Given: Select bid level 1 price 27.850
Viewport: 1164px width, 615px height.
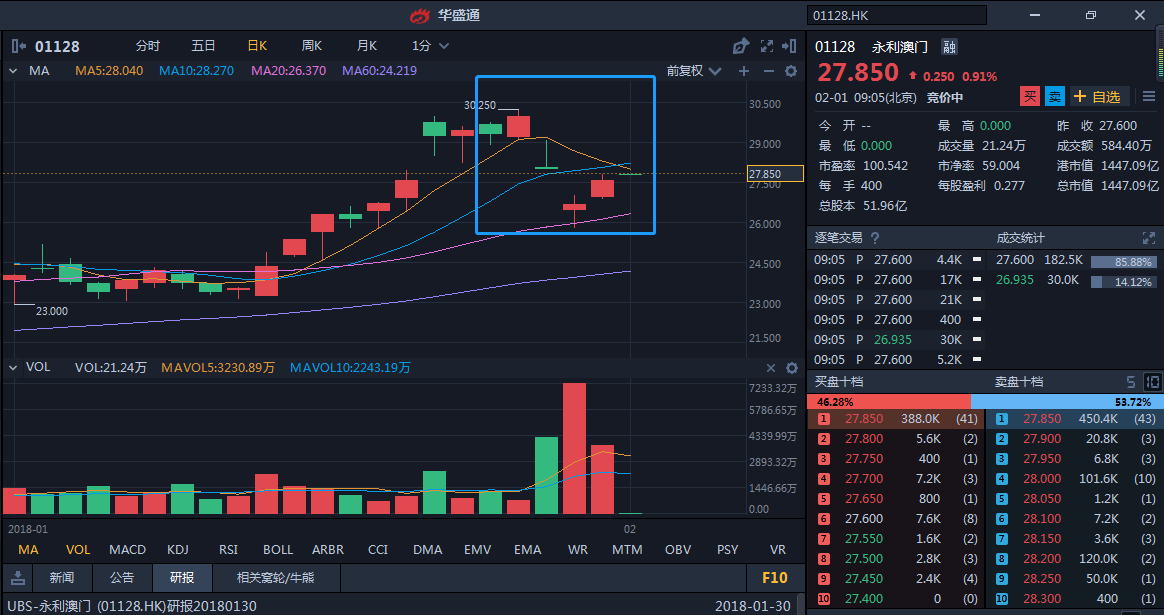Looking at the screenshot, I should pyautogui.click(x=864, y=419).
